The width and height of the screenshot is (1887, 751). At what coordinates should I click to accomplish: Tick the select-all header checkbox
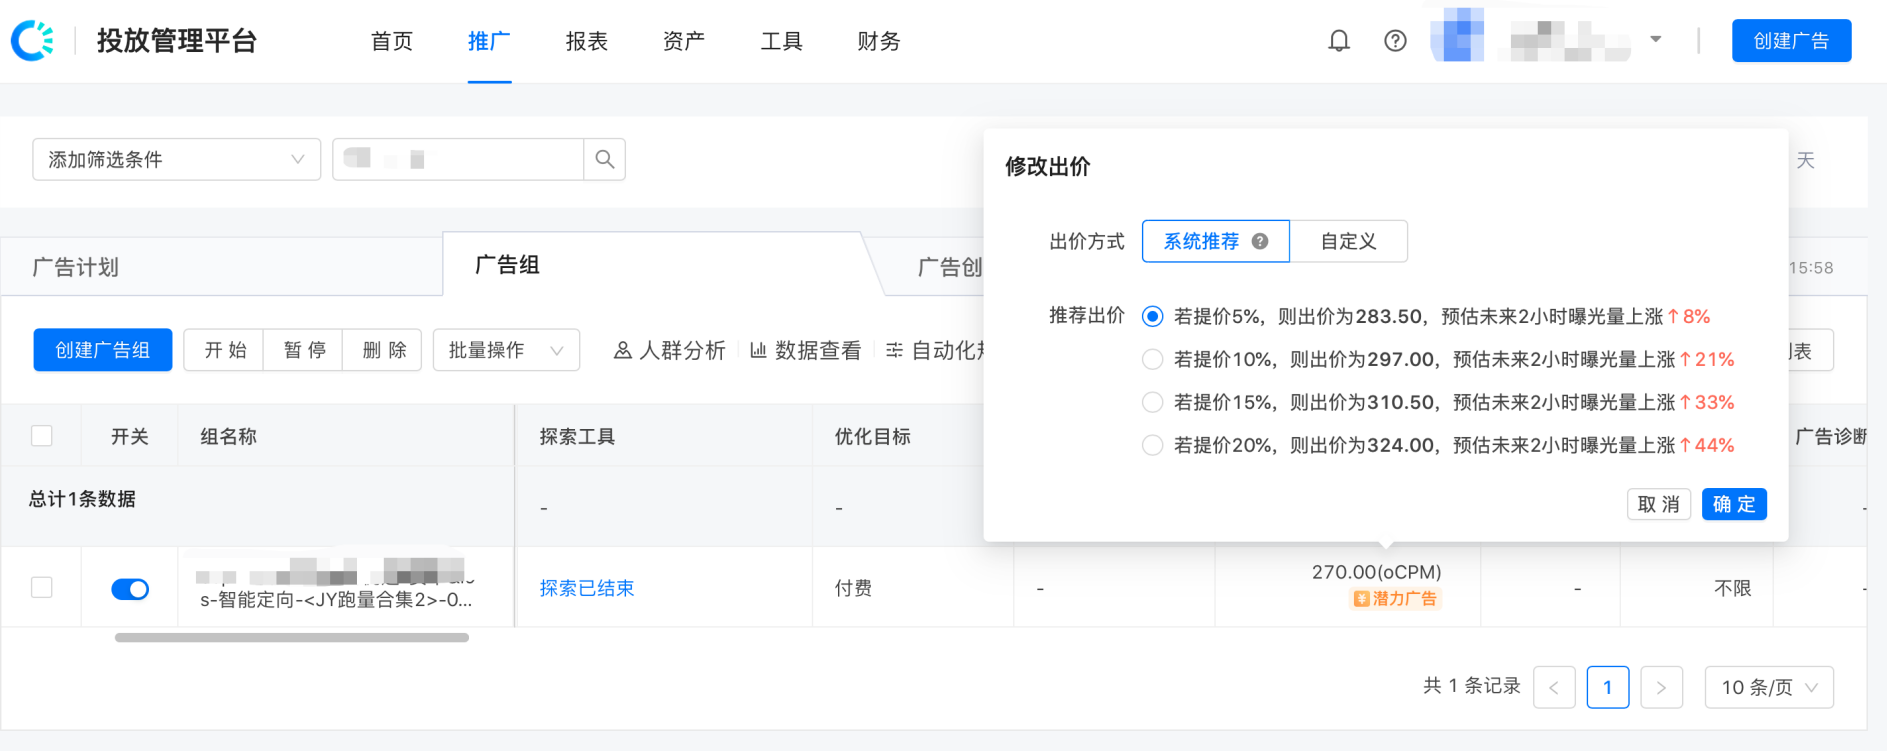(x=42, y=436)
